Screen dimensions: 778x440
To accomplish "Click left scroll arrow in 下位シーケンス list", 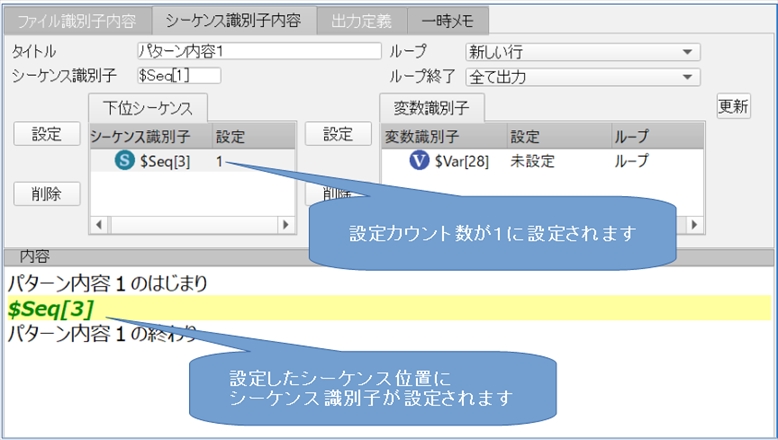I will pos(98,225).
